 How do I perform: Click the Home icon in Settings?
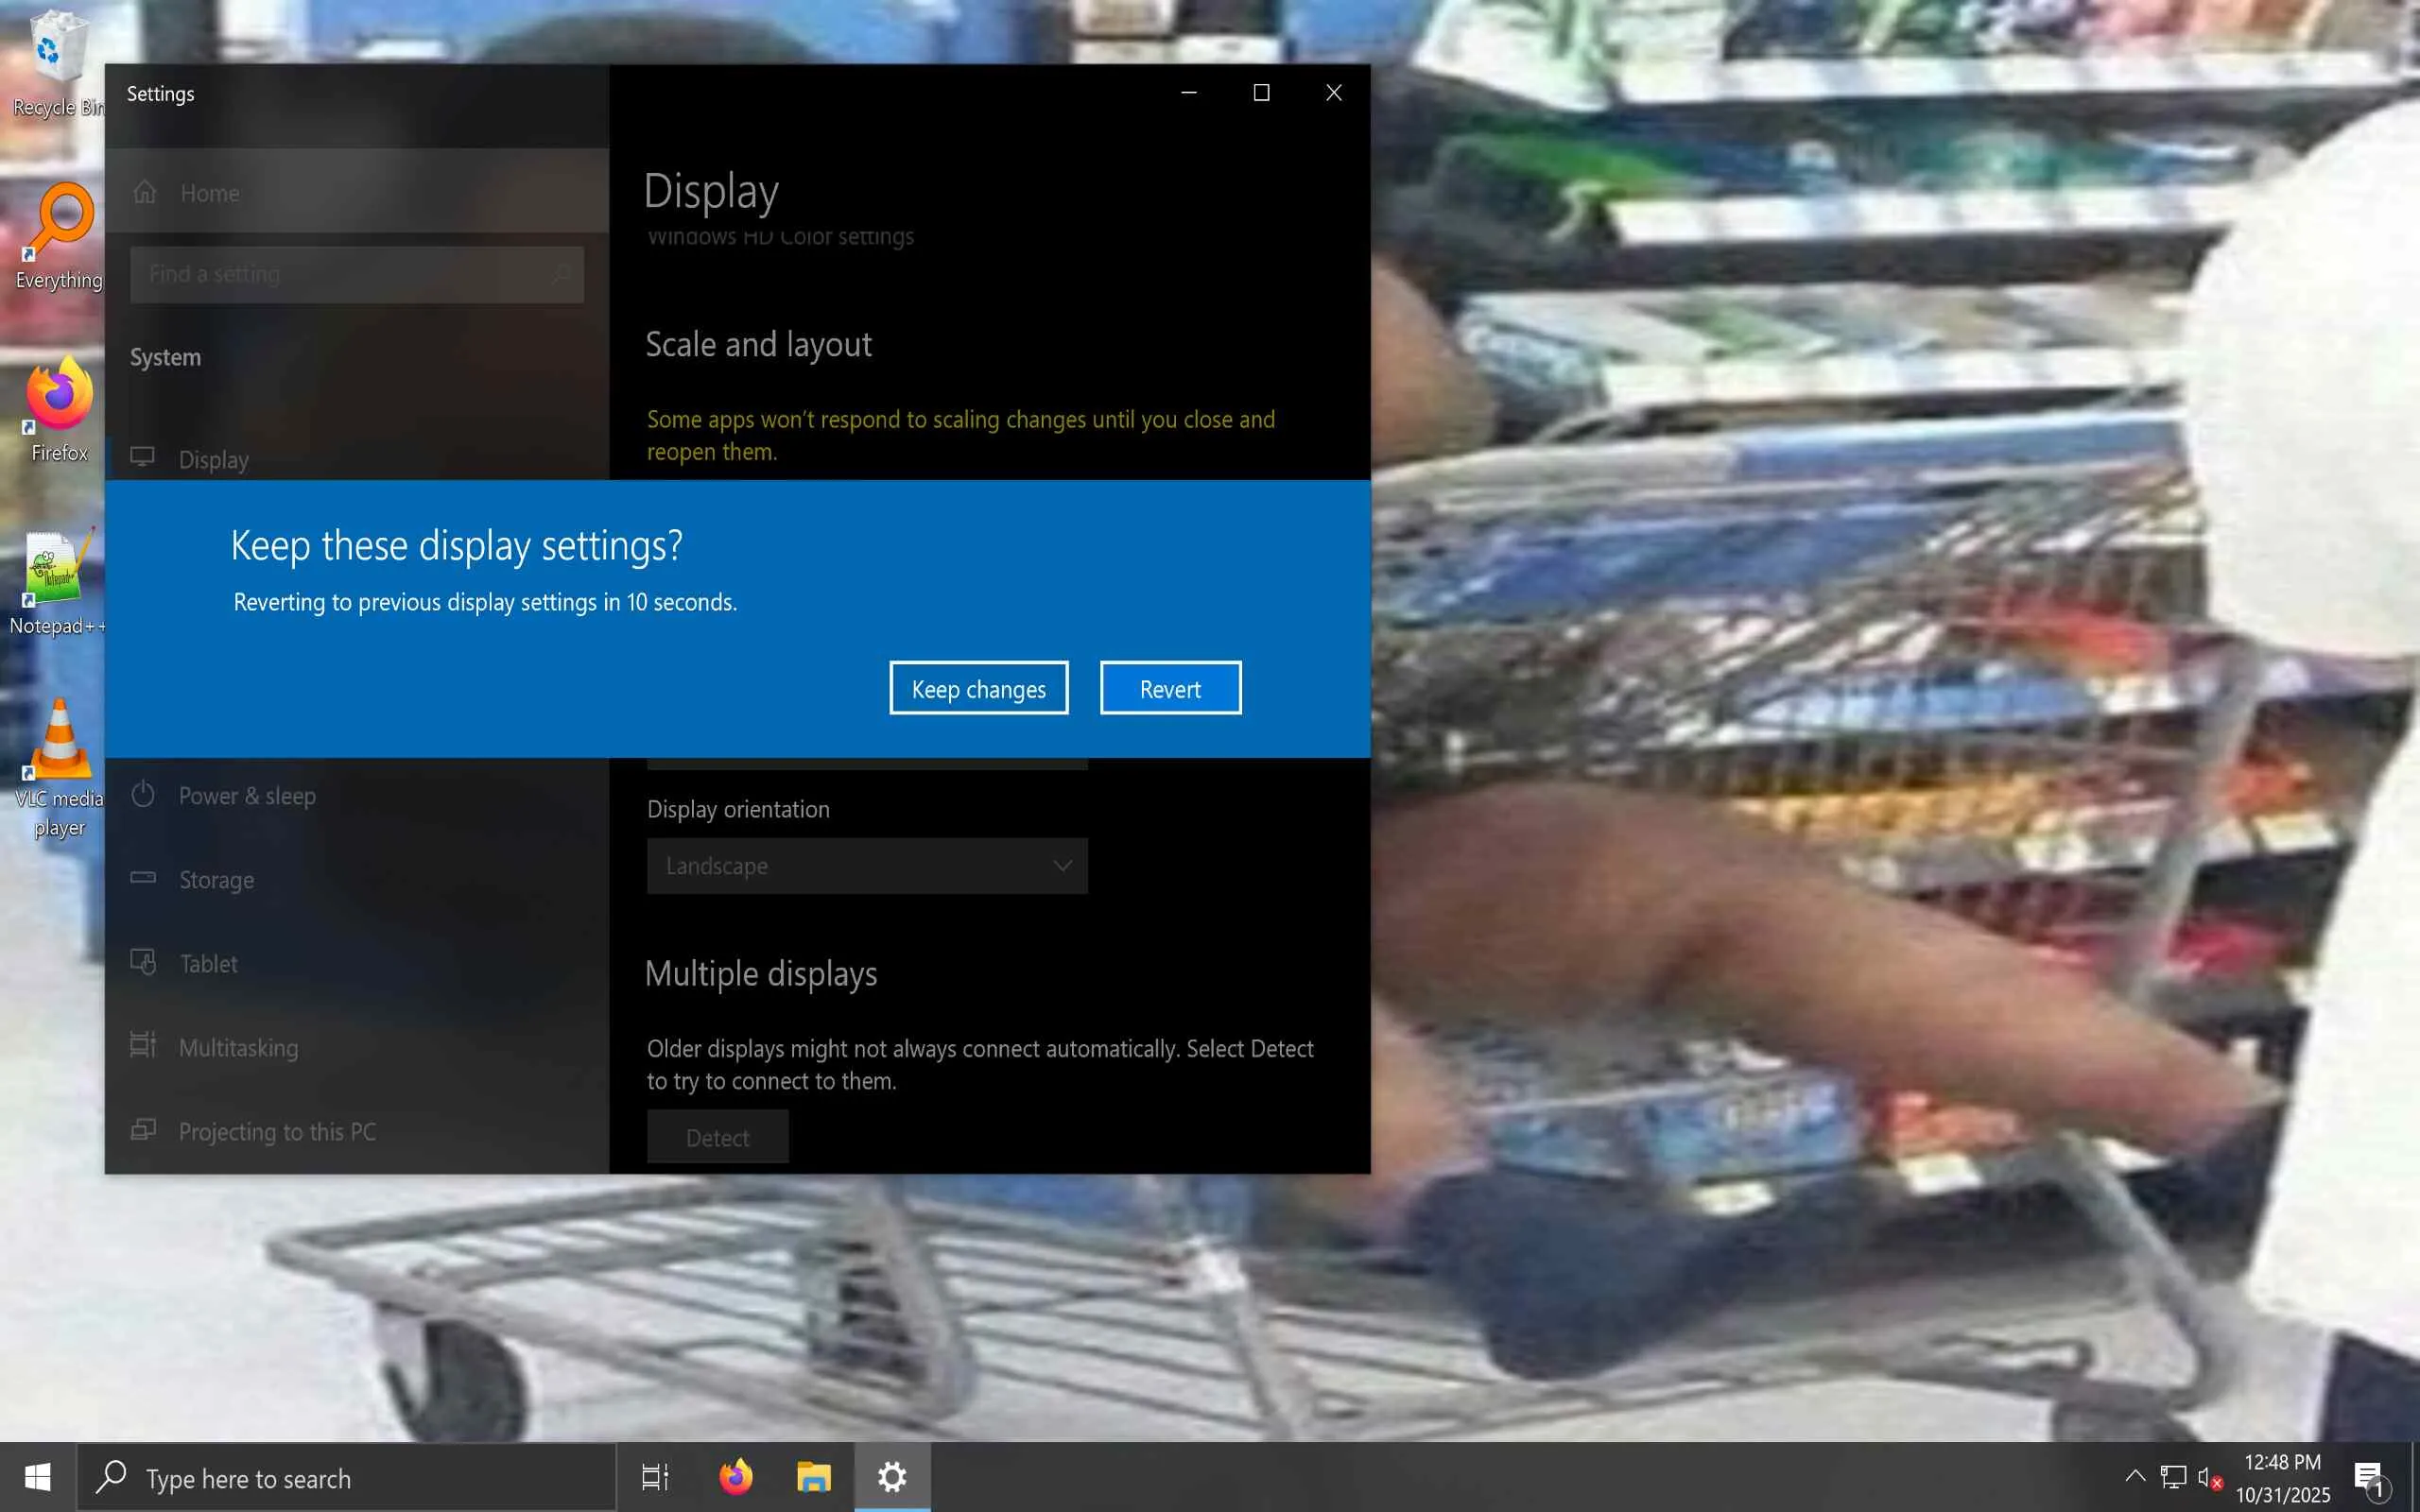pyautogui.click(x=146, y=192)
